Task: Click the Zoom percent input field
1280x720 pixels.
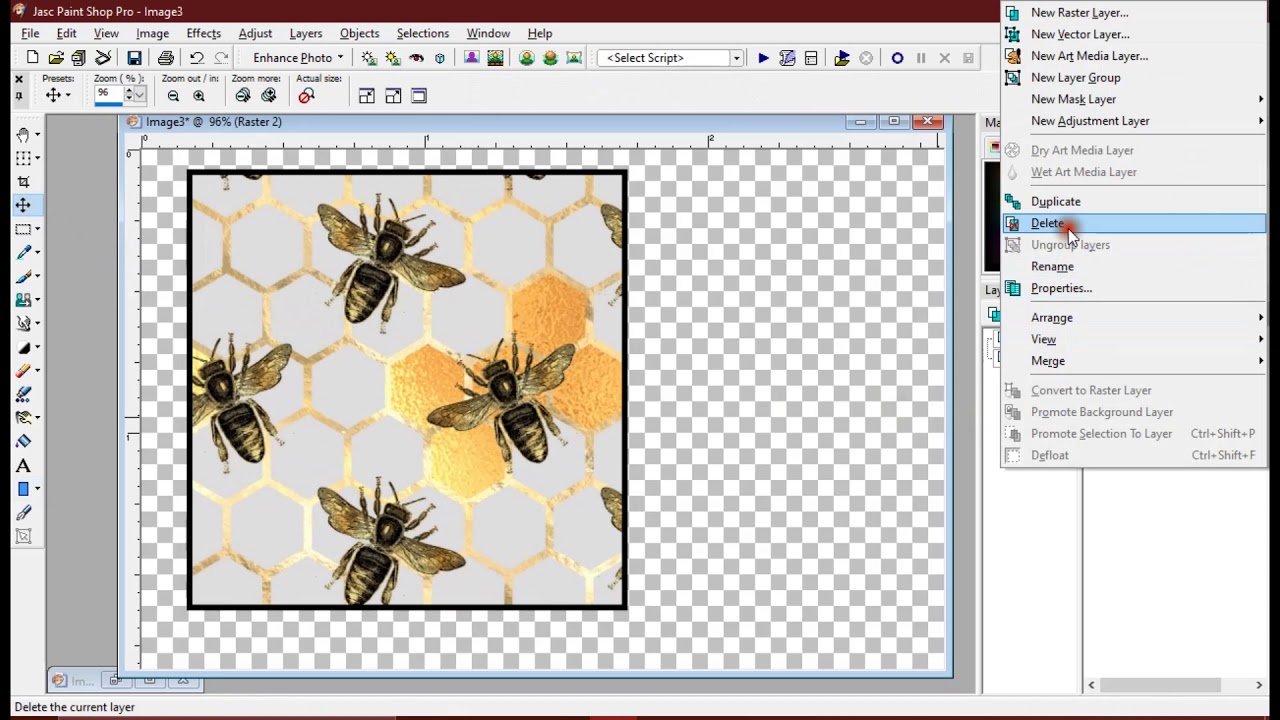Action: [x=108, y=95]
